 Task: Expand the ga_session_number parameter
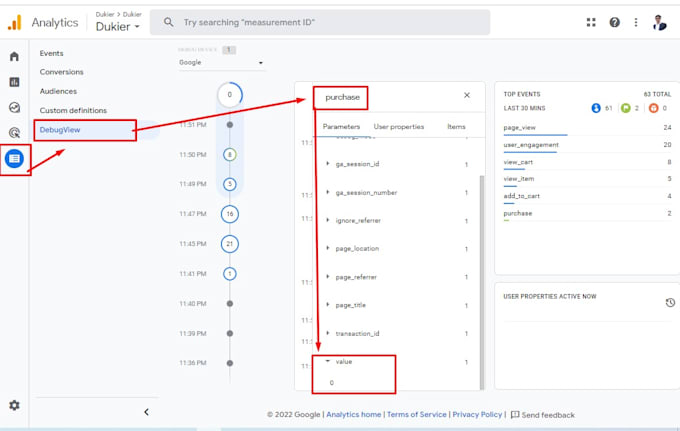[x=328, y=192]
